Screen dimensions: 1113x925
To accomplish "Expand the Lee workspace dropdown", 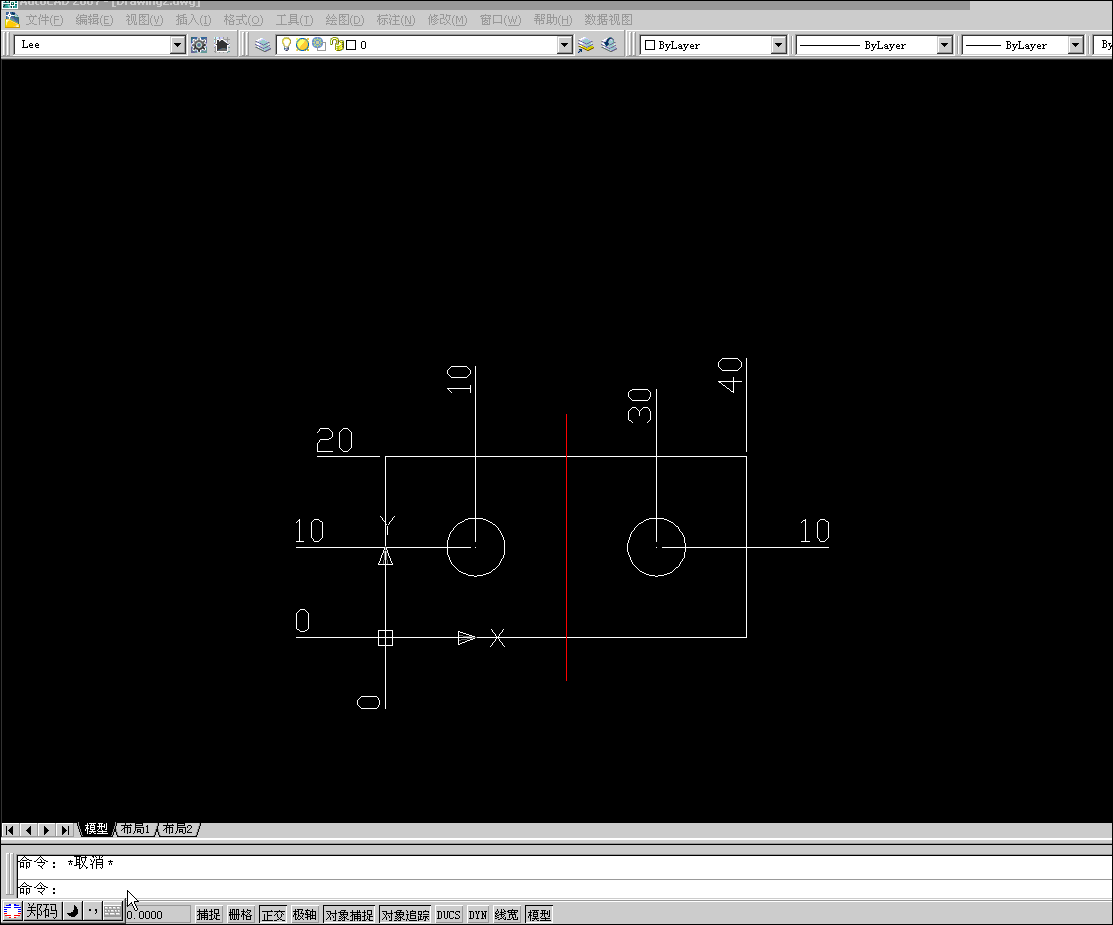I will (177, 45).
